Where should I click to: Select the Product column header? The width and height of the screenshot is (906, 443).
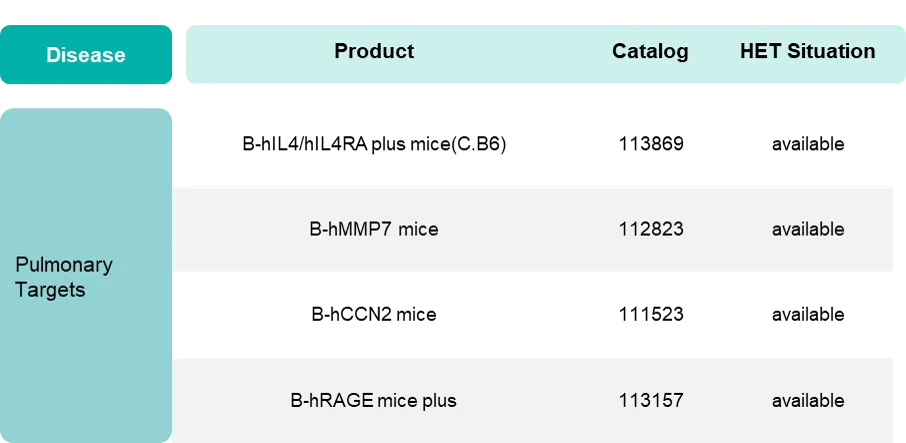pyautogui.click(x=374, y=52)
